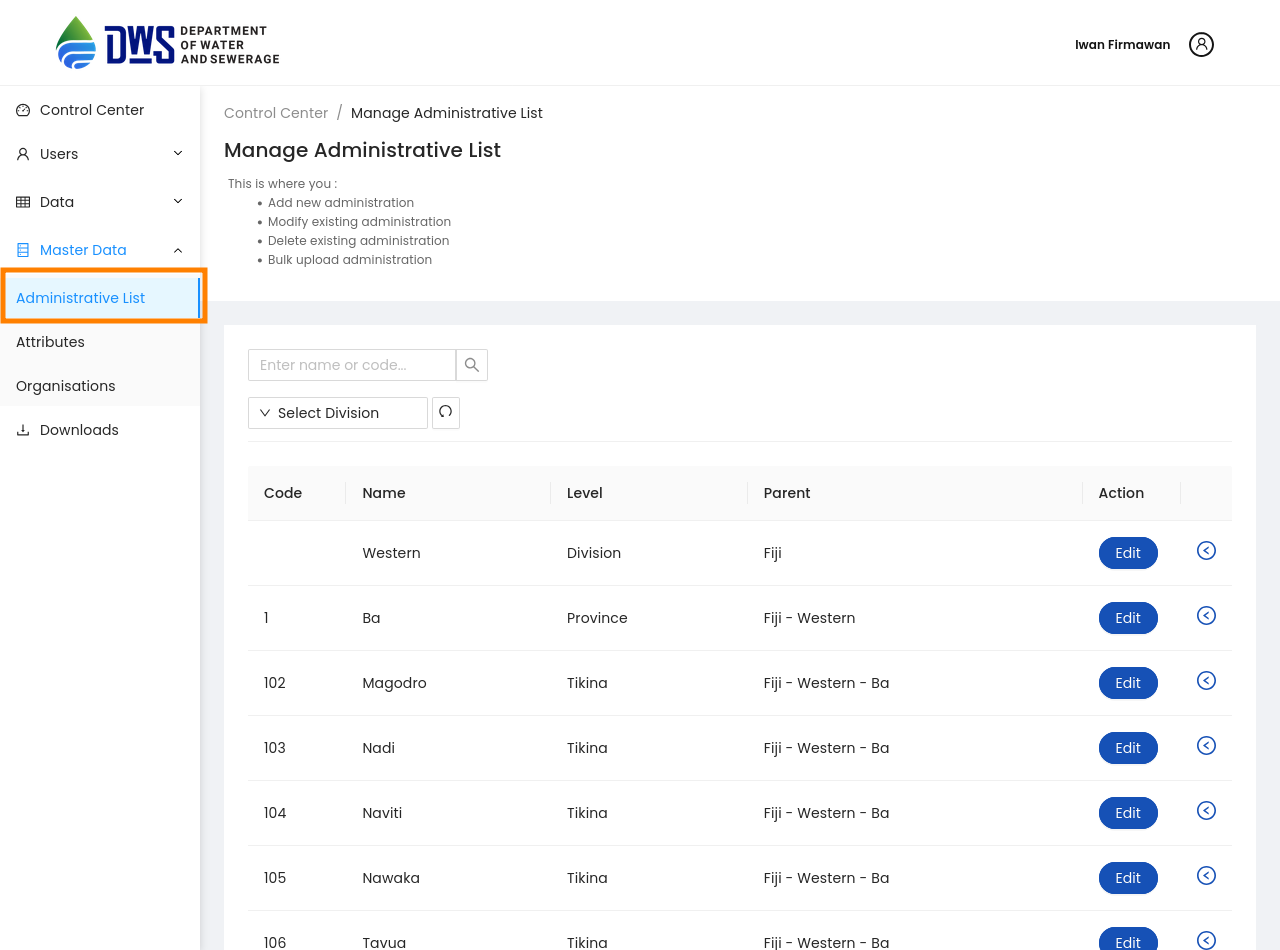Viewport: 1280px width, 950px height.
Task: Expand the Nadi row arrow icon
Action: [x=1206, y=746]
